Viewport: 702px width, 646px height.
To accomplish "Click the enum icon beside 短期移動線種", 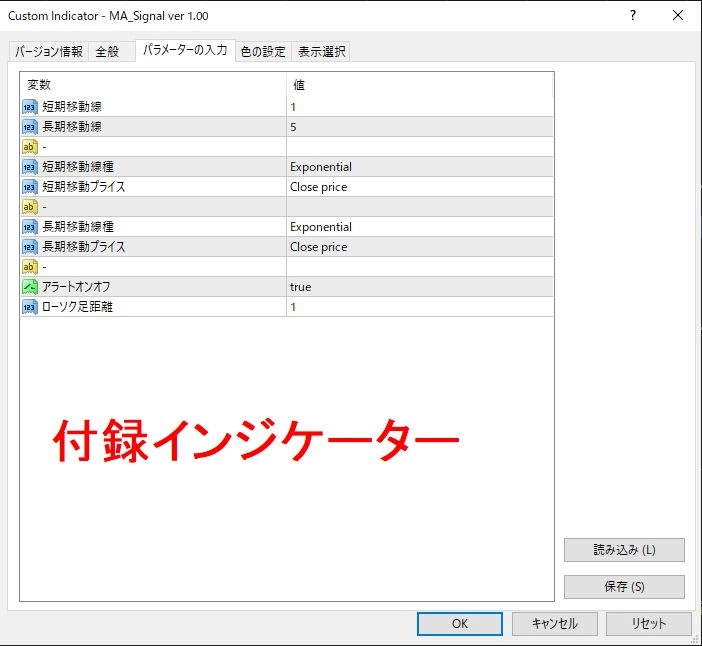I will [29, 167].
